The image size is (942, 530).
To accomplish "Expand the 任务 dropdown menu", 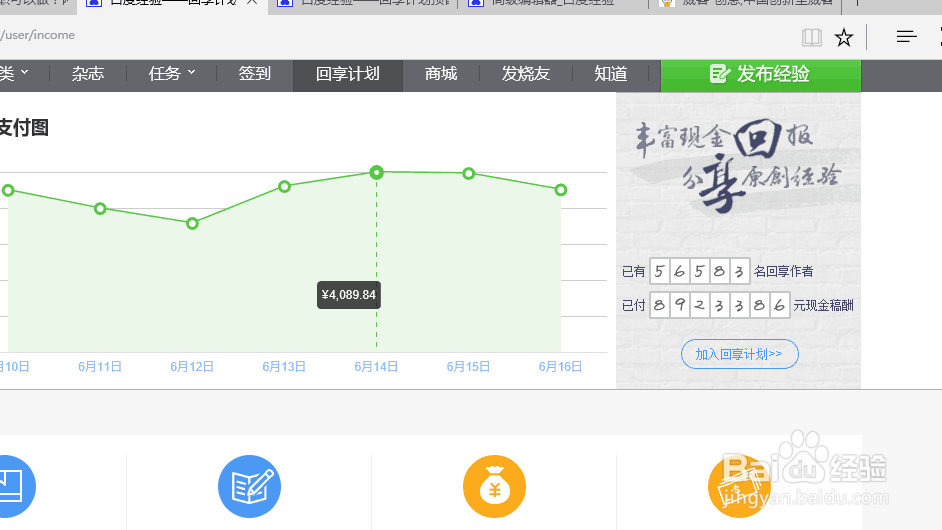I will click(x=172, y=74).
